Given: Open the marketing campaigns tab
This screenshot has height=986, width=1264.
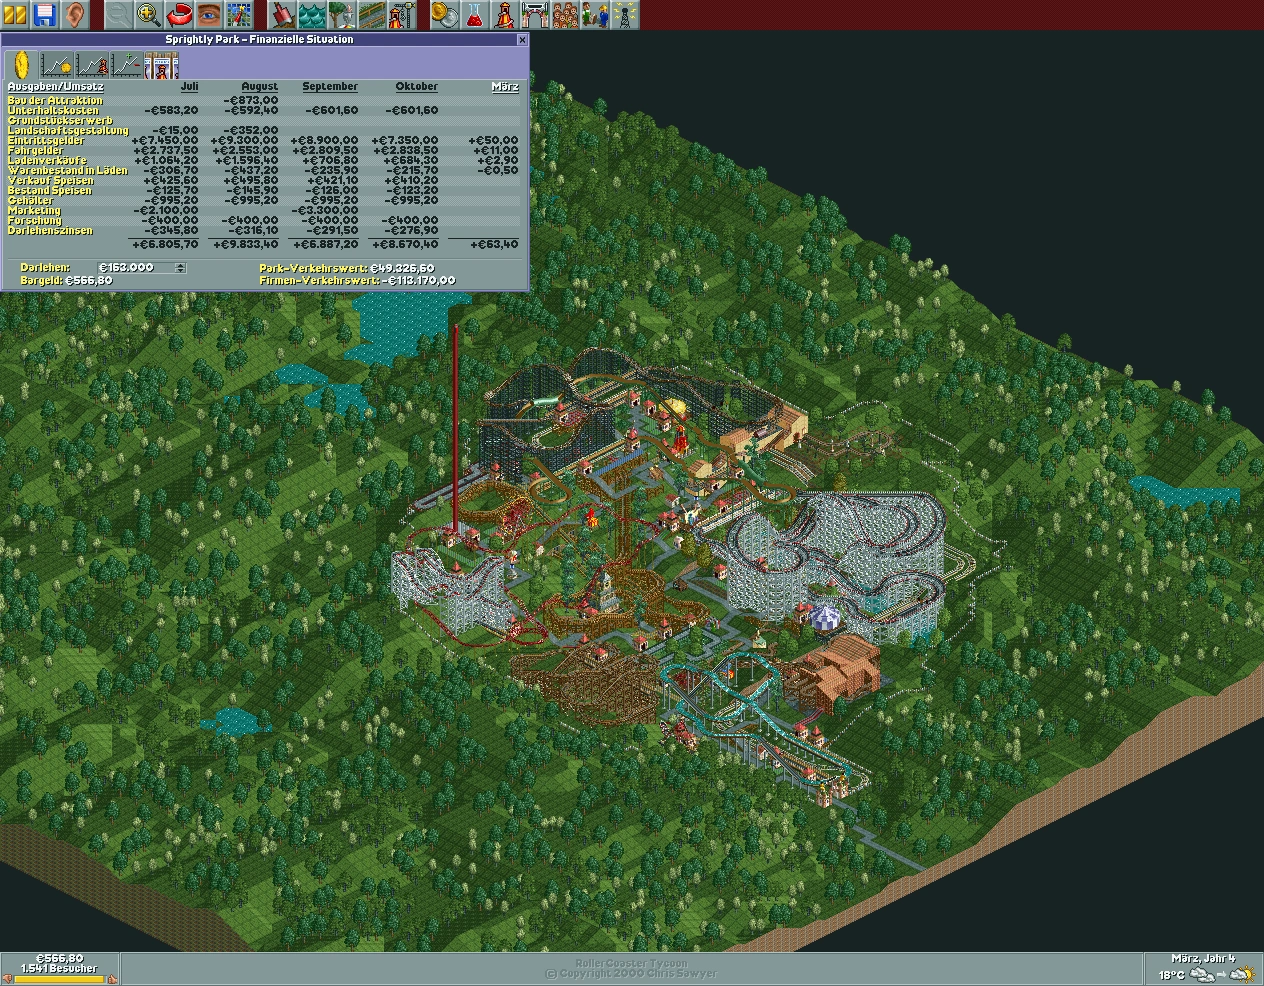Looking at the screenshot, I should (x=162, y=65).
